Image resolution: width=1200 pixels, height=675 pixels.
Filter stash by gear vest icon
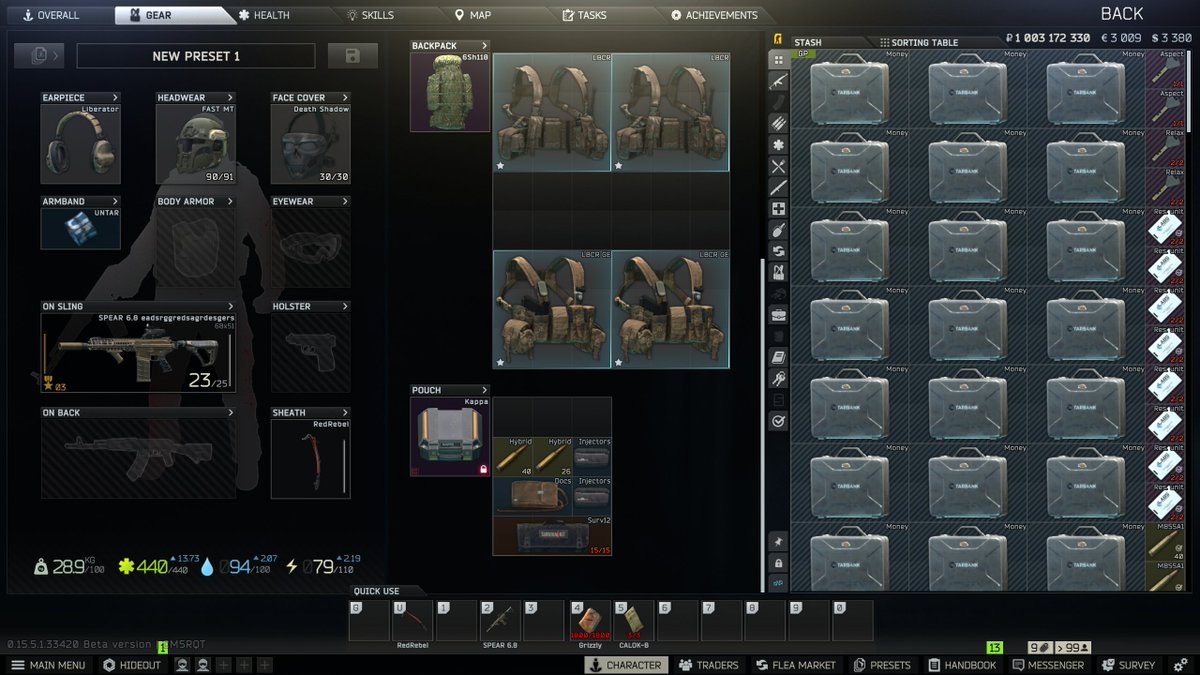(x=778, y=272)
